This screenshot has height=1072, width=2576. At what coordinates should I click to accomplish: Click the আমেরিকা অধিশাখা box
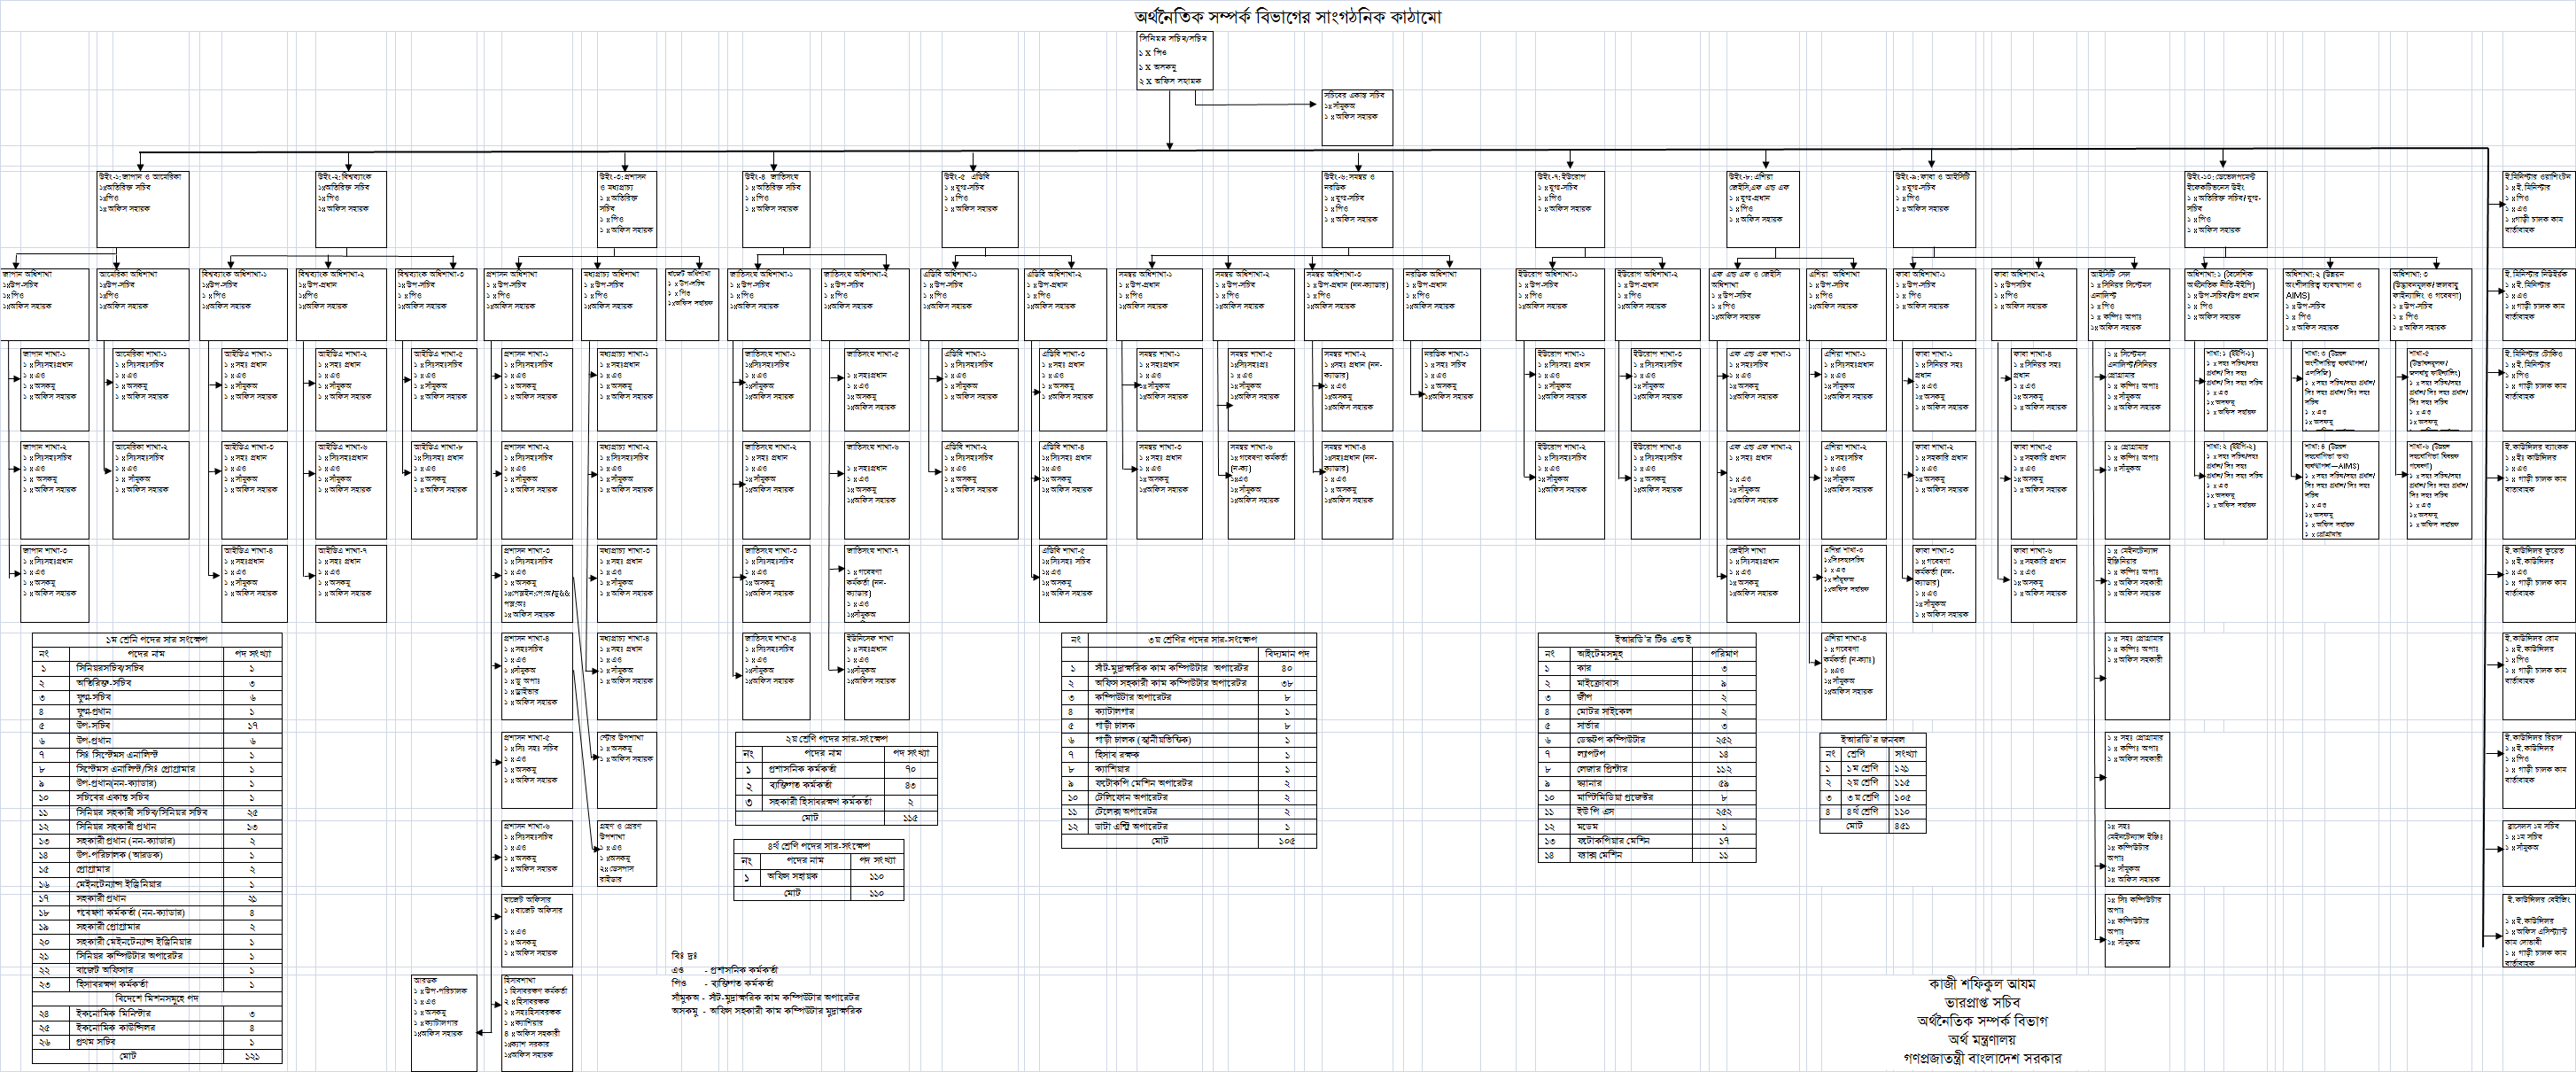(143, 303)
